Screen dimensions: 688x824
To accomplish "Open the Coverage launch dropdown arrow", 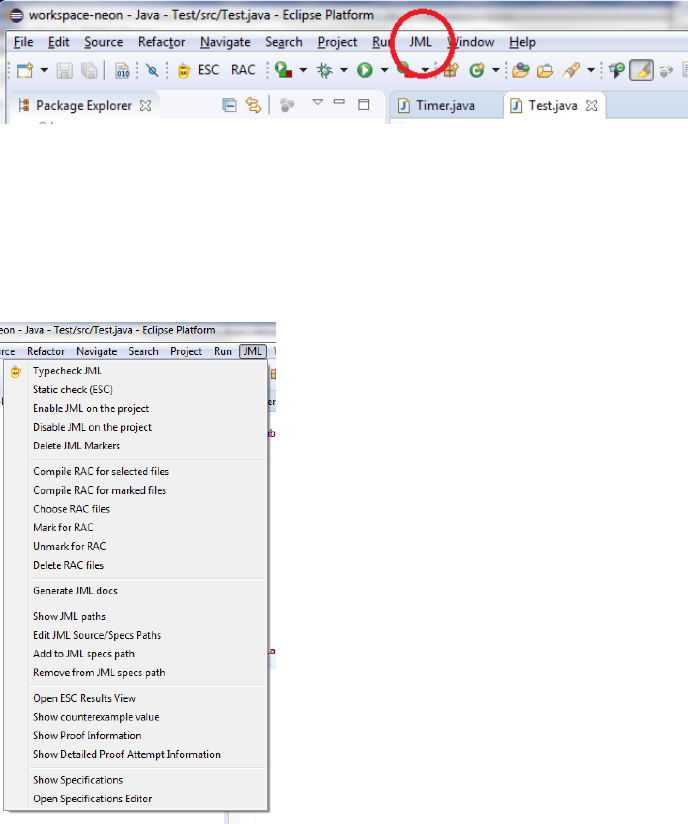I will (x=303, y=70).
